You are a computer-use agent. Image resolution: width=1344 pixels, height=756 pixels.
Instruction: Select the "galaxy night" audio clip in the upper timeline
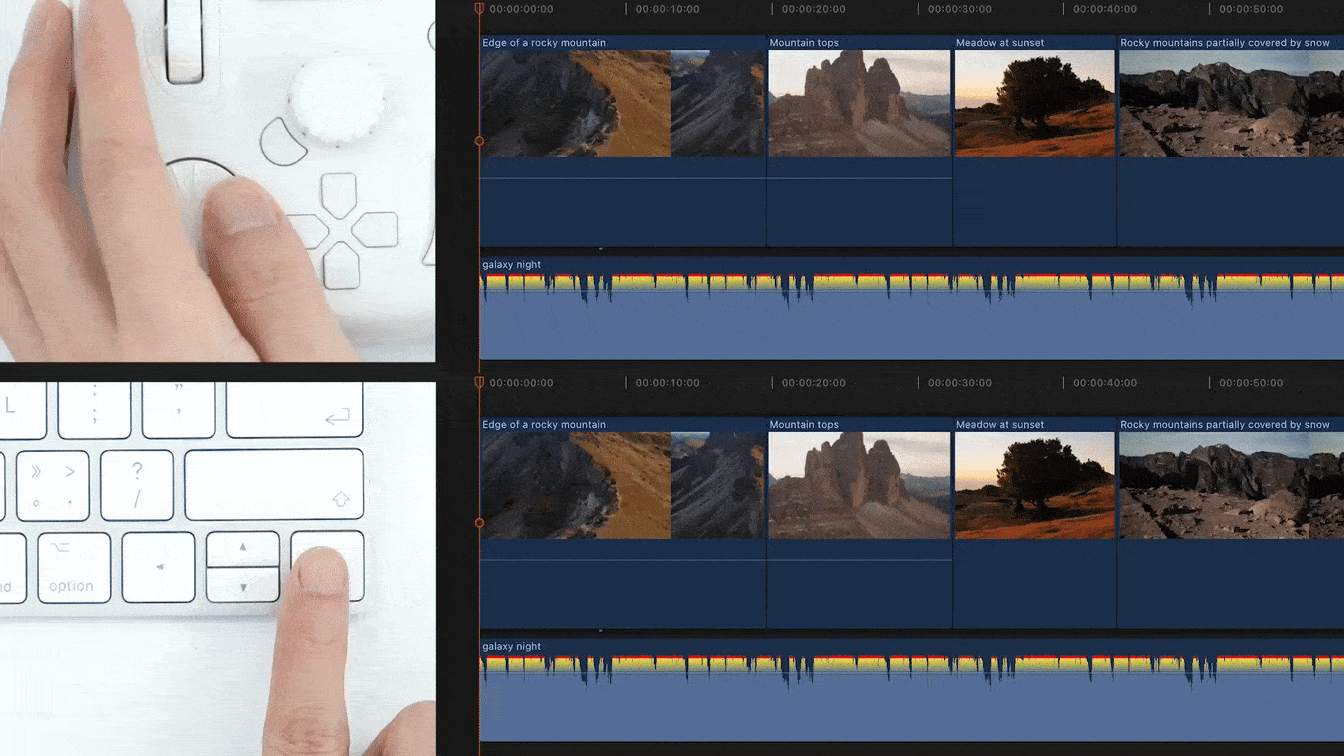click(912, 308)
